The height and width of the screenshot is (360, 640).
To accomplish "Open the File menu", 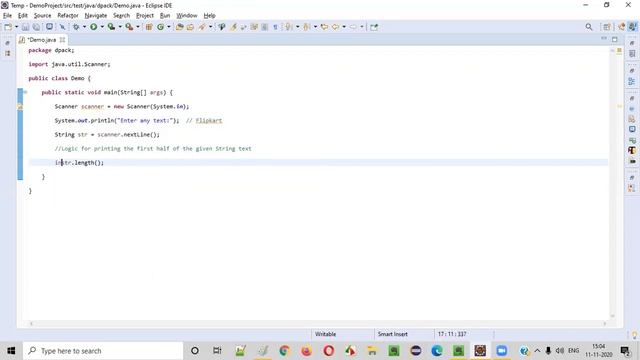I will click(x=7, y=16).
